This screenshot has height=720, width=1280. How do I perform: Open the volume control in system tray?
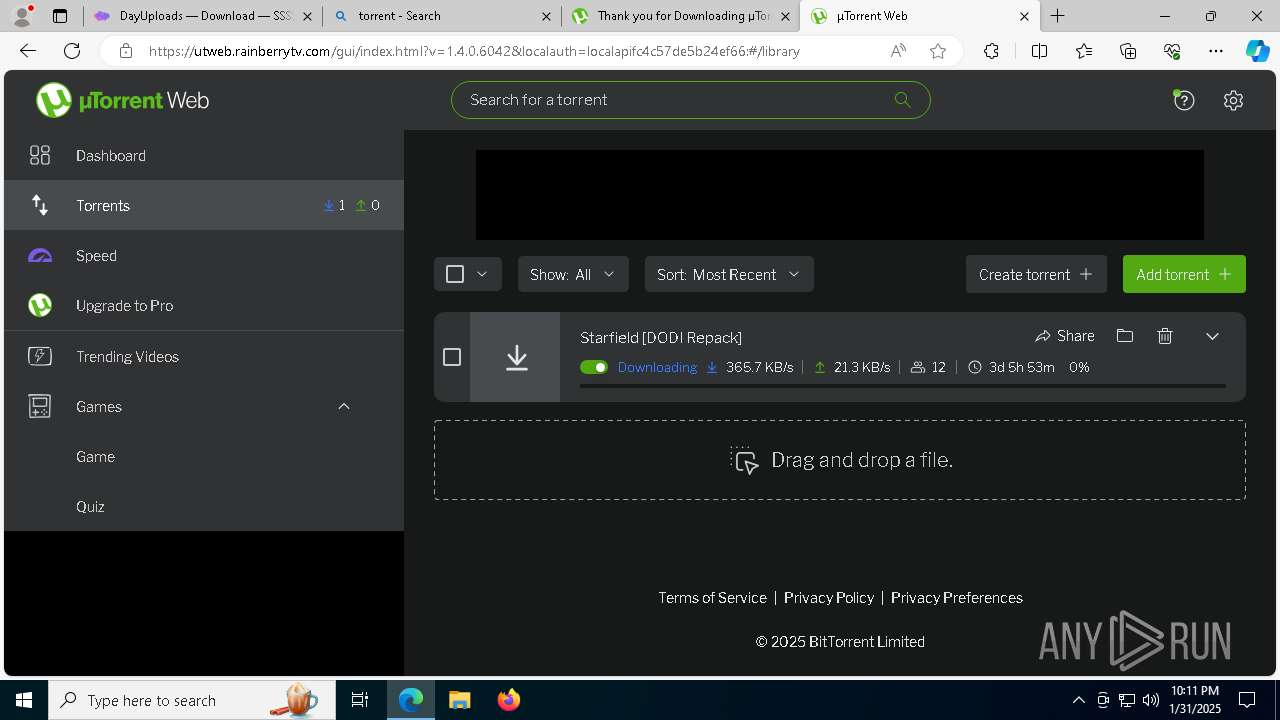[x=1150, y=700]
